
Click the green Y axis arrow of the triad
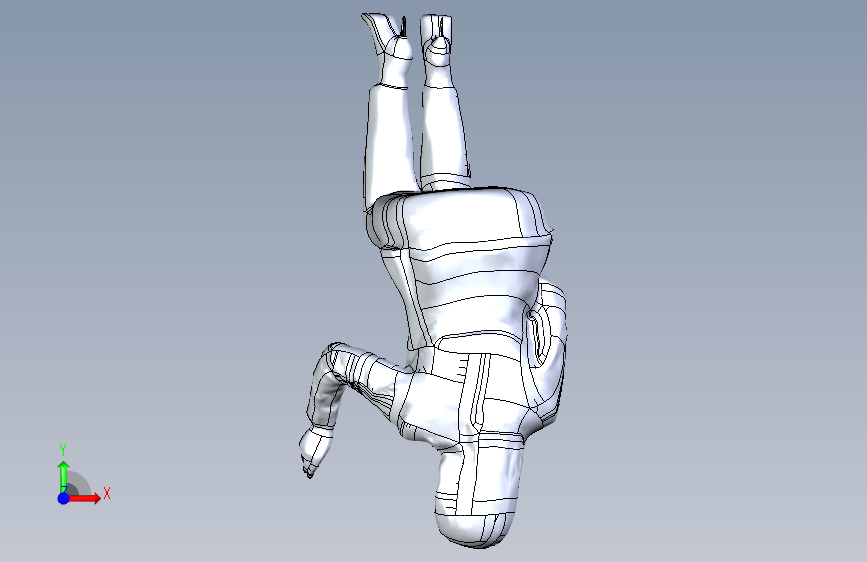point(64,476)
